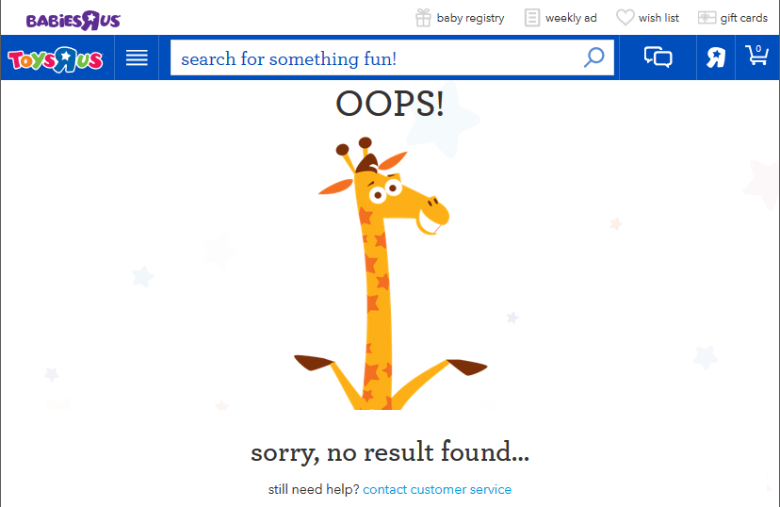The width and height of the screenshot is (780, 507).
Task: Follow the contact customer service link
Action: click(437, 490)
